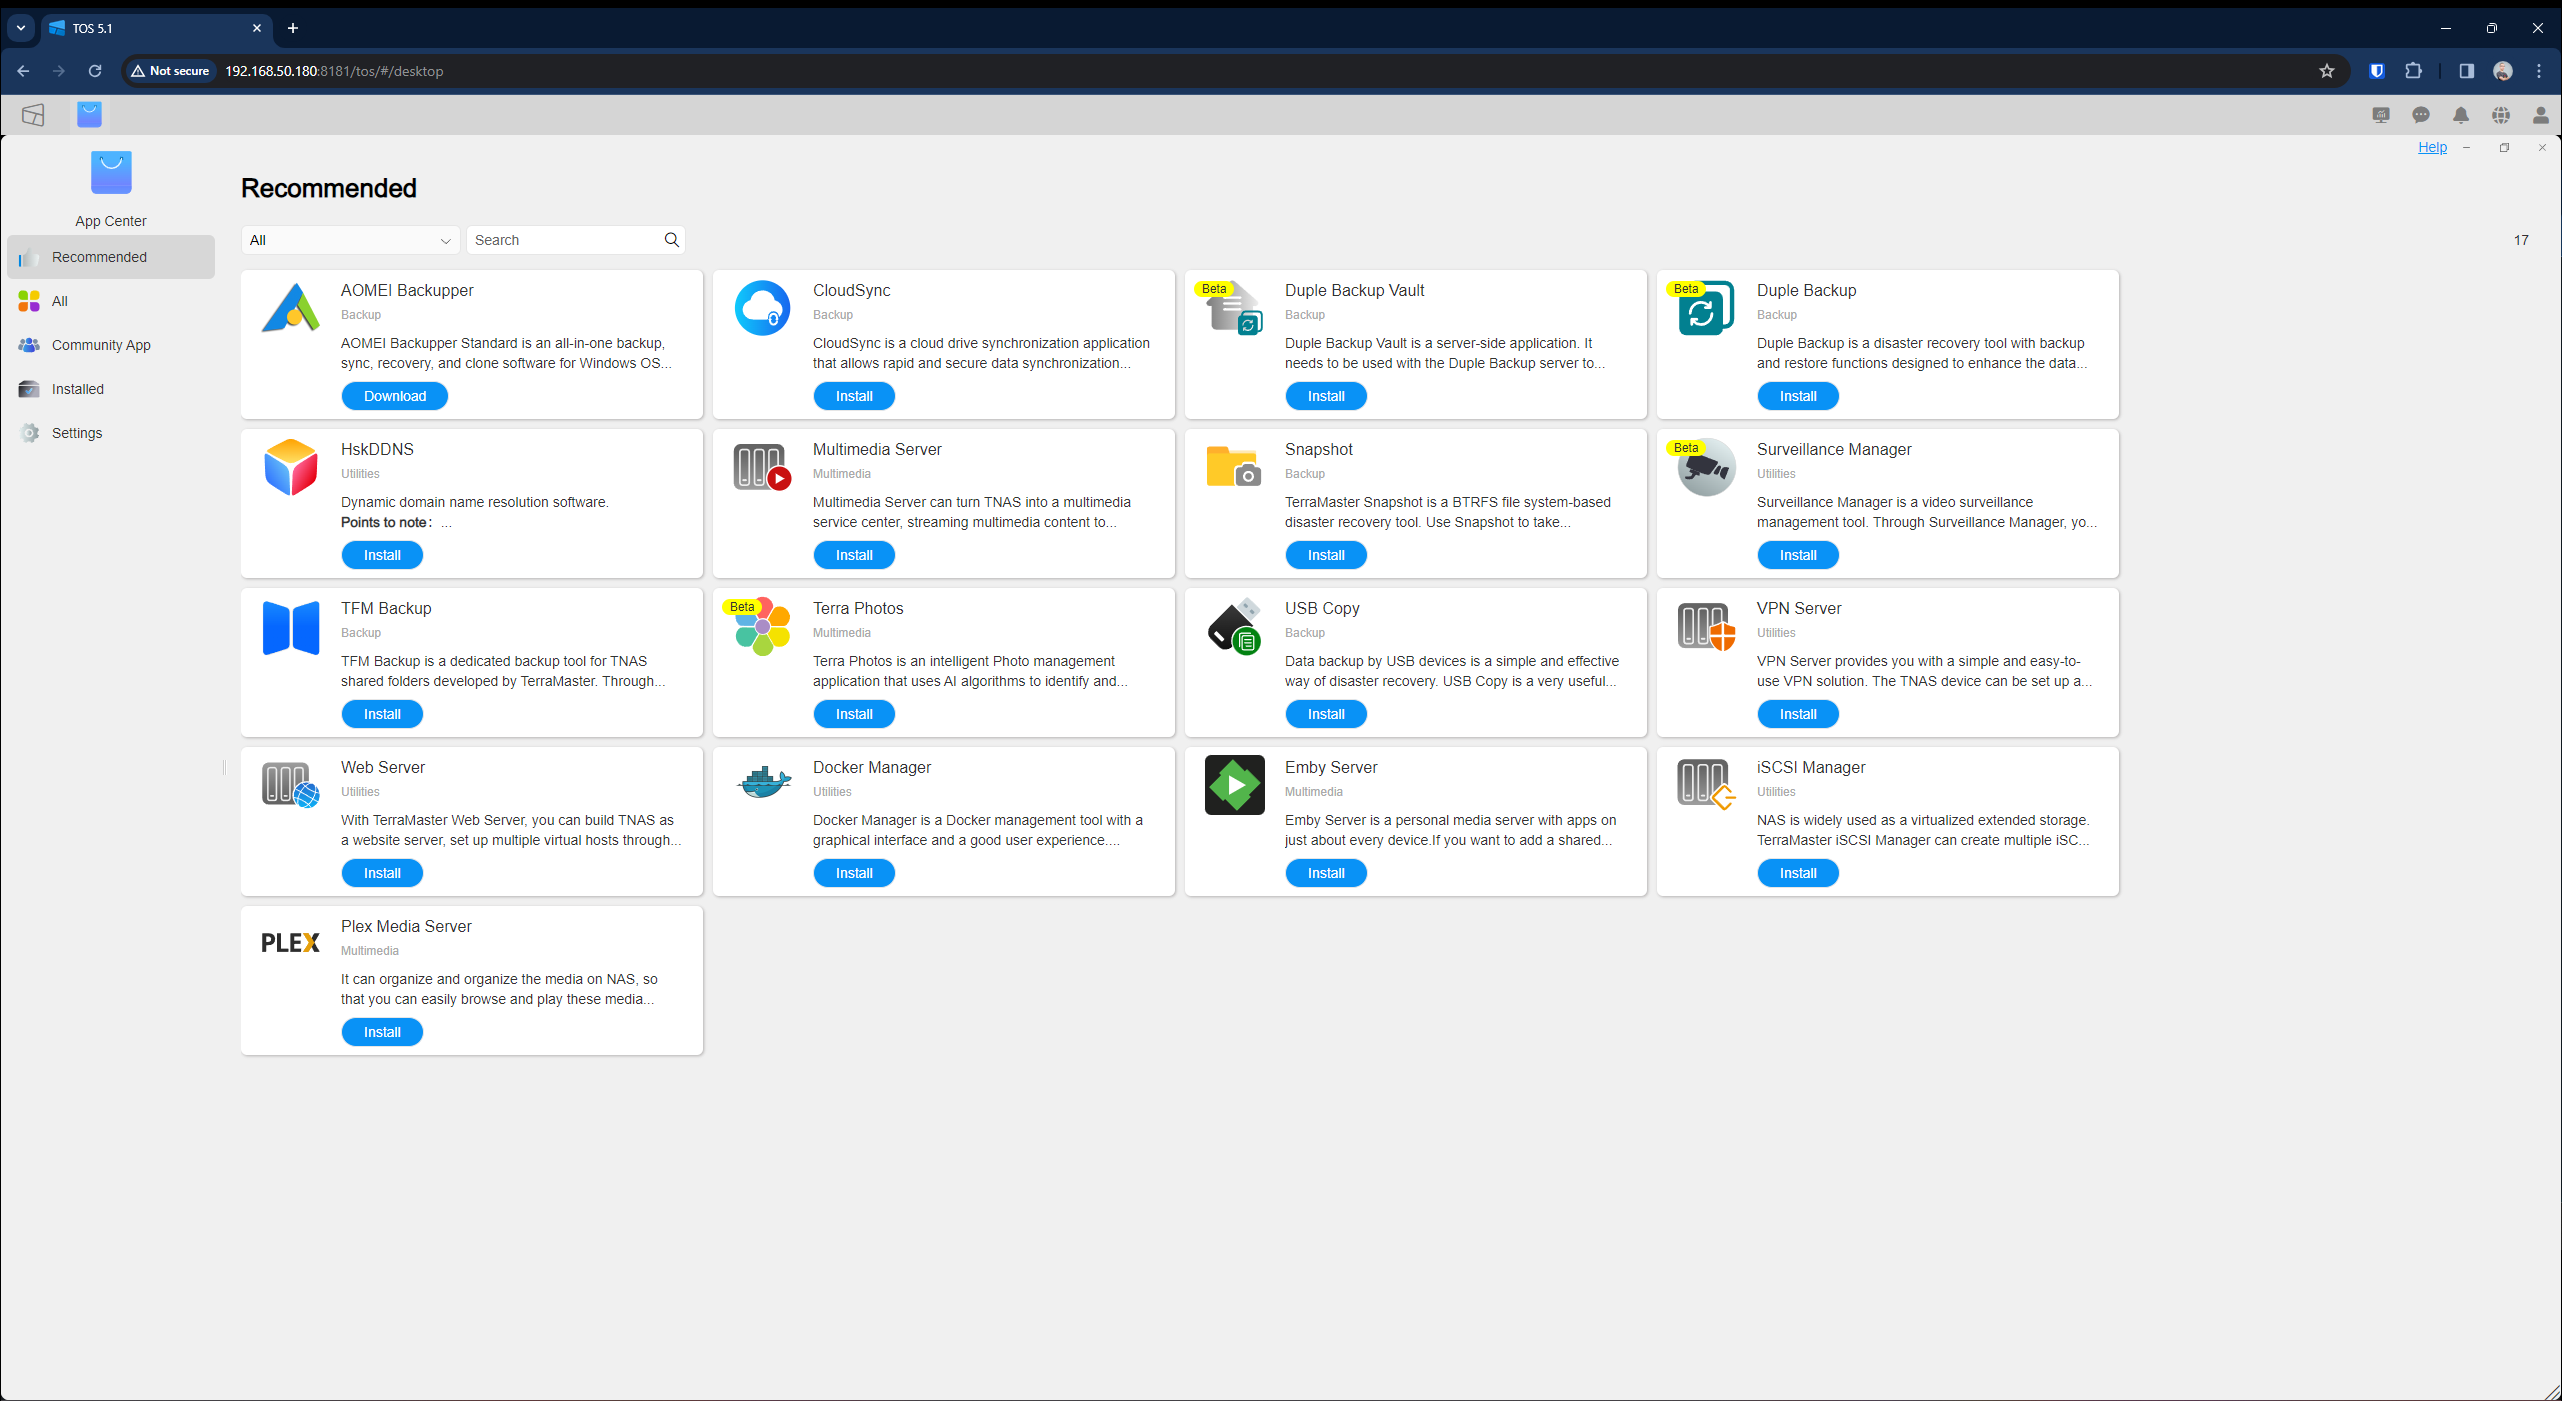This screenshot has width=2562, height=1401.
Task: Install Plex Media Server
Action: pyautogui.click(x=382, y=1032)
